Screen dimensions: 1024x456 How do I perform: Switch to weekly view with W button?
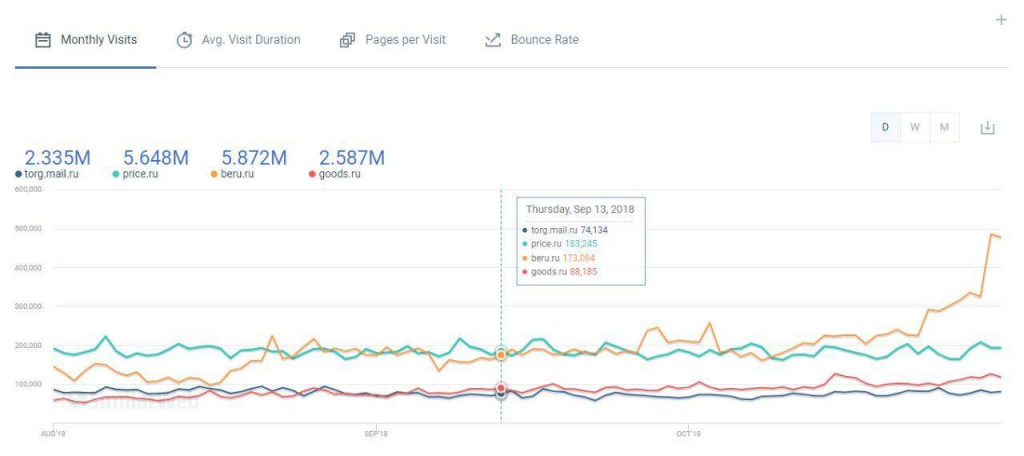coord(914,127)
